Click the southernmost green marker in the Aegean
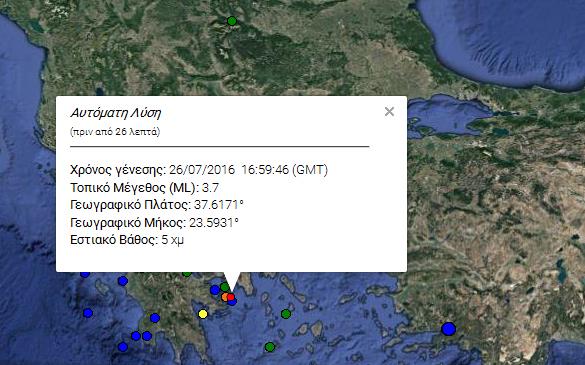The height and width of the screenshot is (365, 585). click(x=270, y=347)
